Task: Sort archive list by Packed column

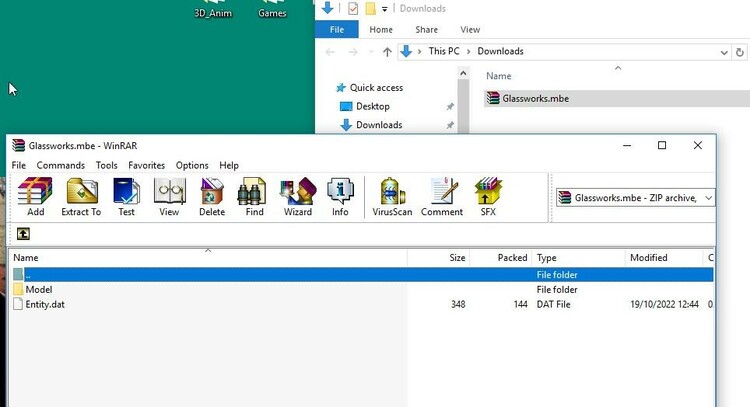Action: pos(501,257)
